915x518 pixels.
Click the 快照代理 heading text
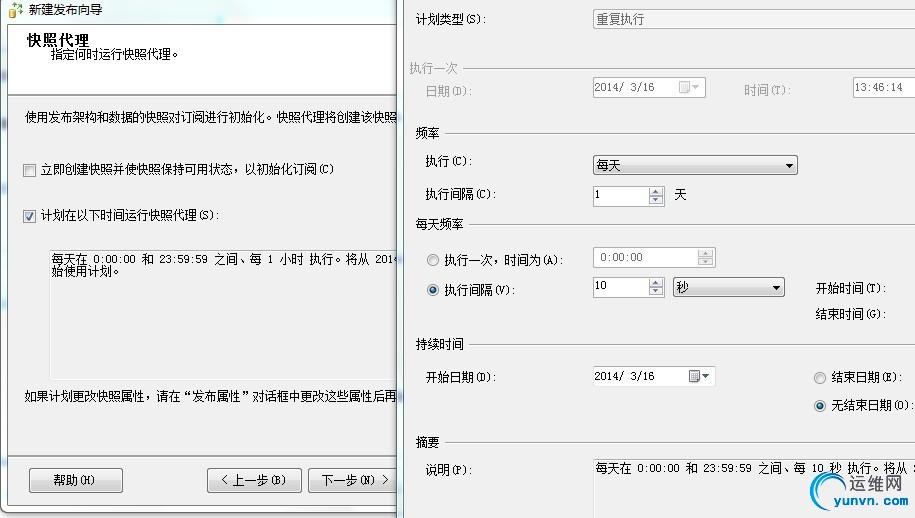tap(58, 40)
